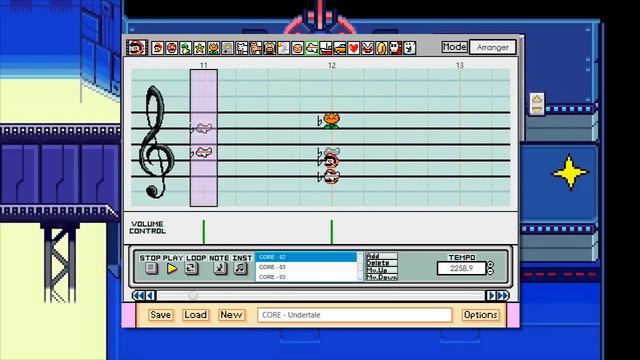Click the Fire Flower note at measure 12
This screenshot has width=640, height=360.
pos(331,120)
